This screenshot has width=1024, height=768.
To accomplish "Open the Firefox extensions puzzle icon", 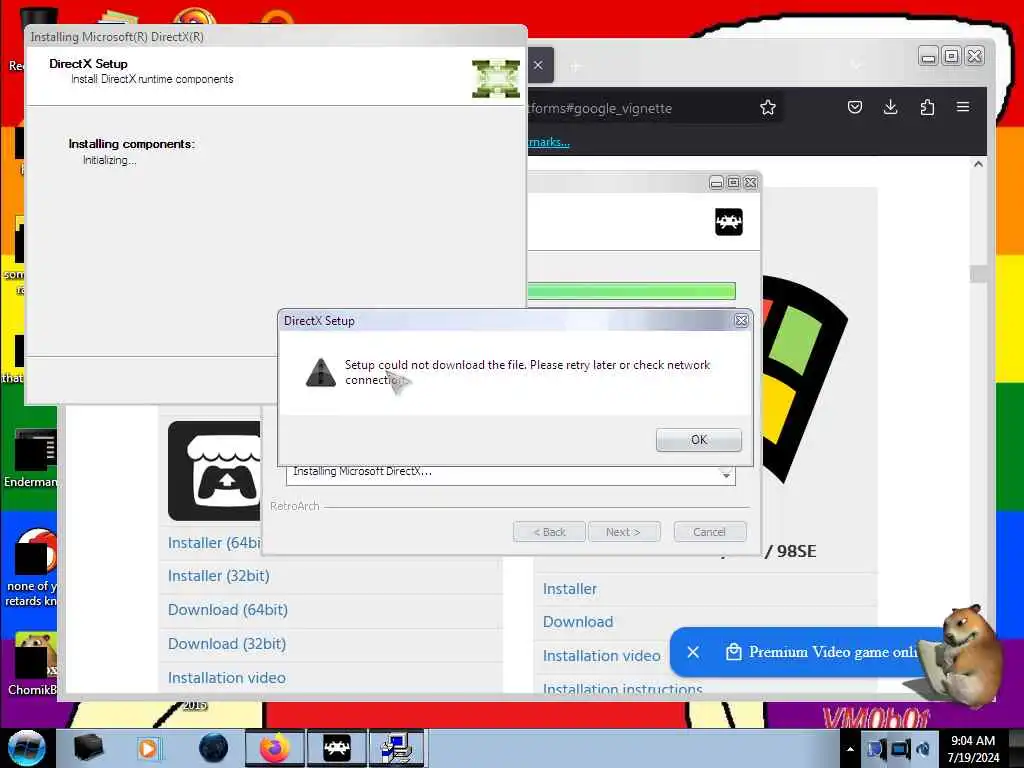I will click(927, 107).
